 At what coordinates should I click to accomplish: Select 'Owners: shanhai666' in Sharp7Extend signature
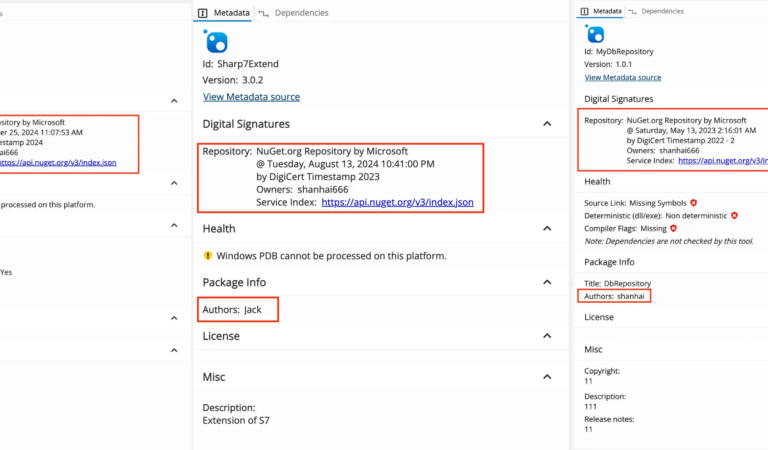302,189
